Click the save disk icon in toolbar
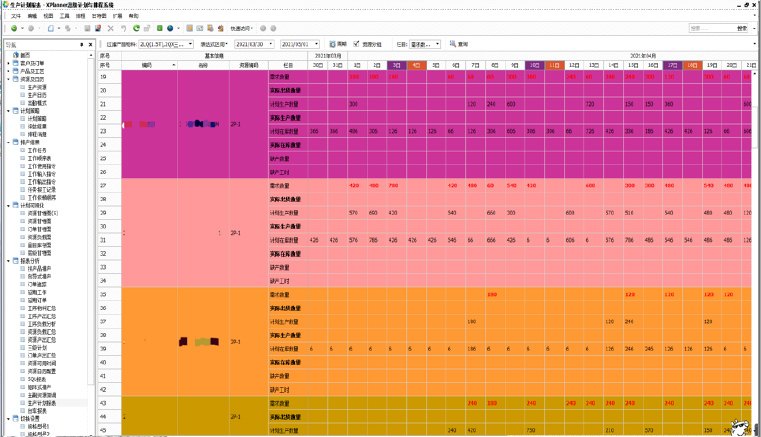The height and width of the screenshot is (437, 761). pyautogui.click(x=87, y=29)
